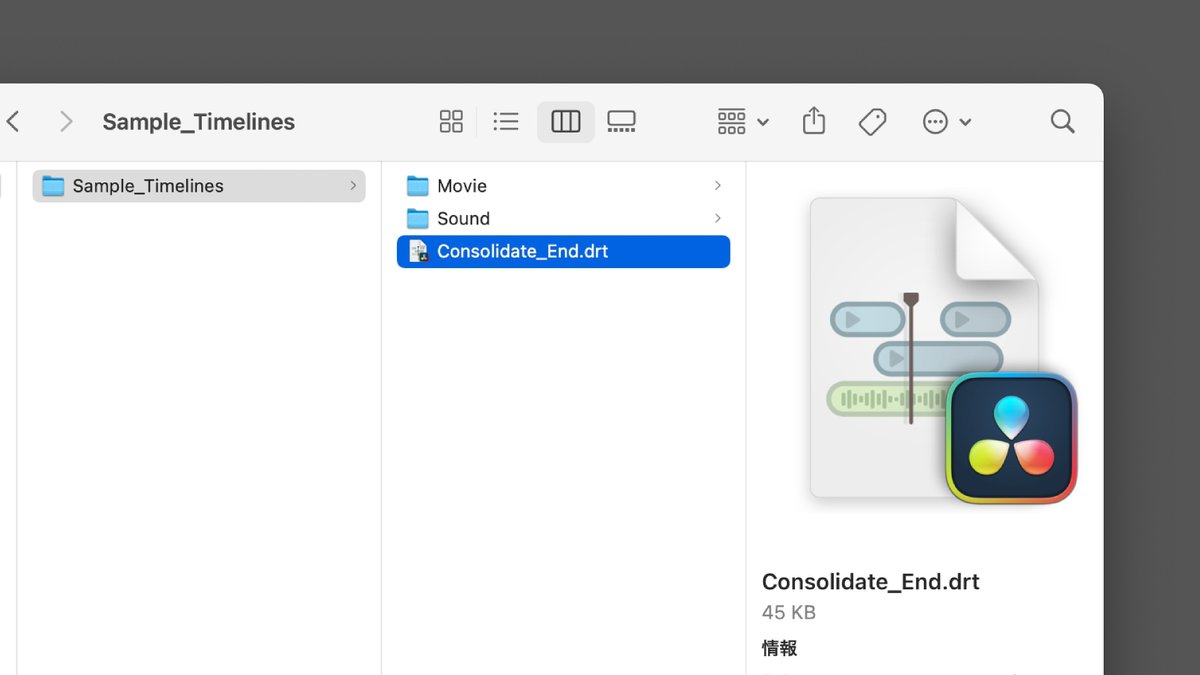Go forward with the right chevron button
Viewport: 1200px width, 675px height.
[x=66, y=122]
